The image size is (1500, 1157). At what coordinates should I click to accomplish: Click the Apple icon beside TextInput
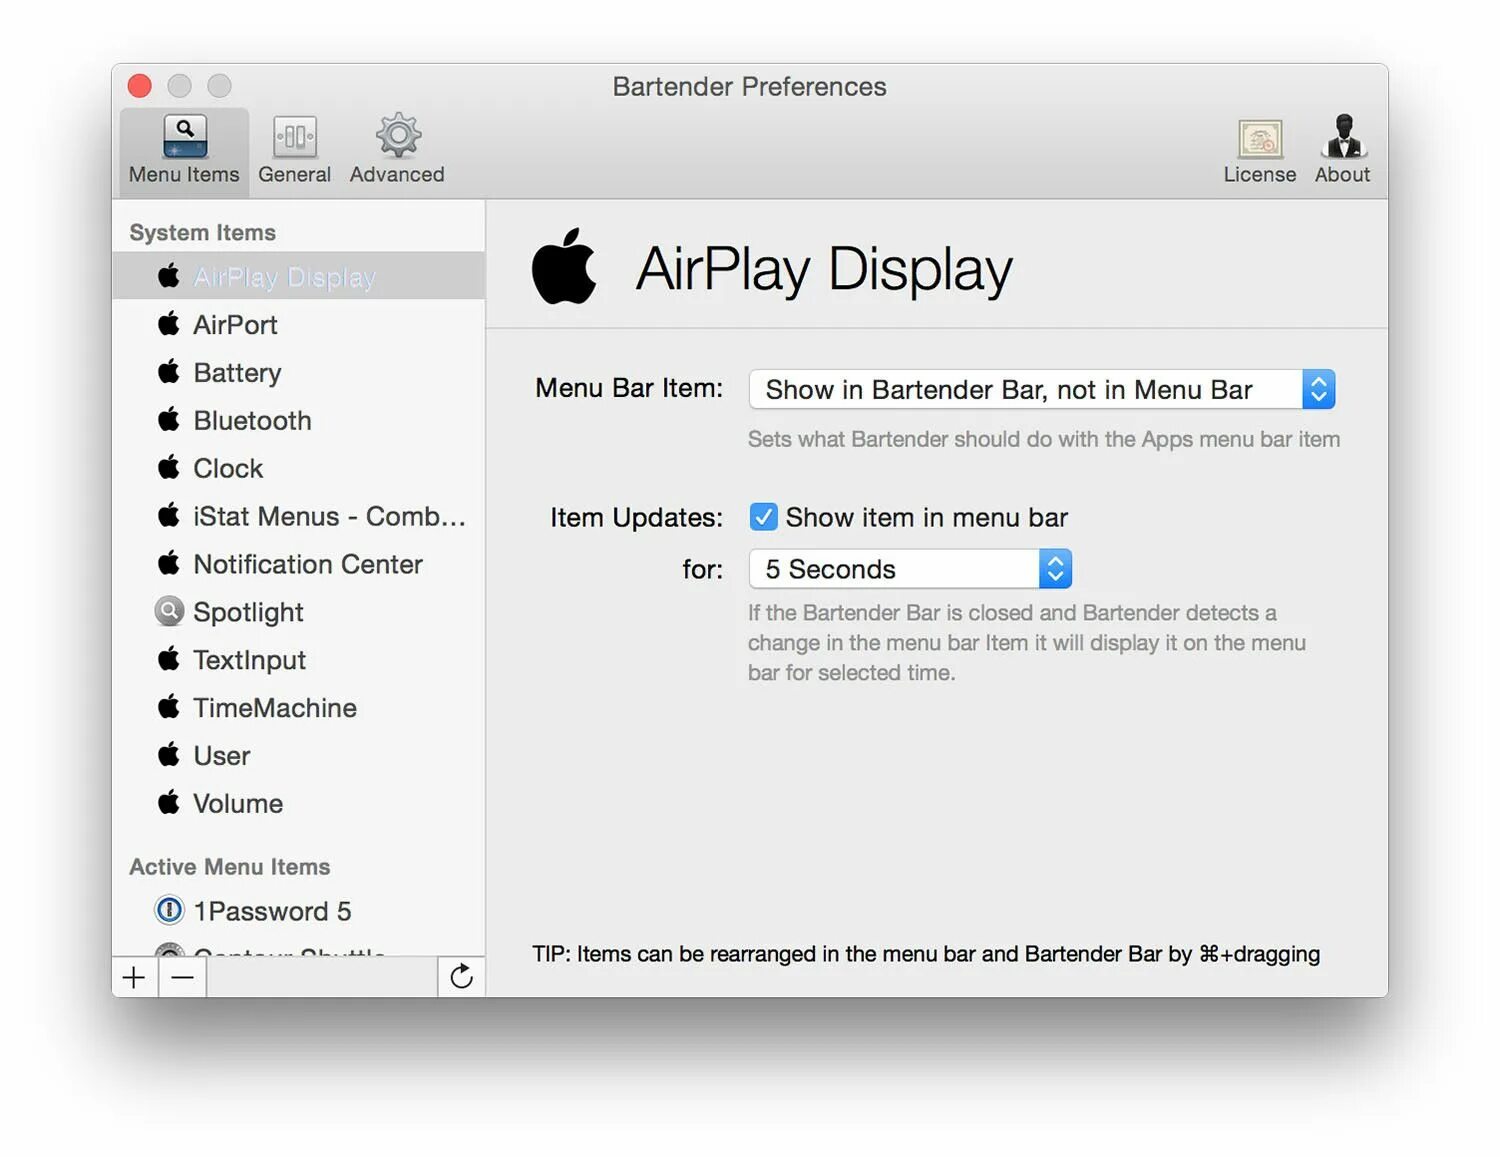[169, 658]
